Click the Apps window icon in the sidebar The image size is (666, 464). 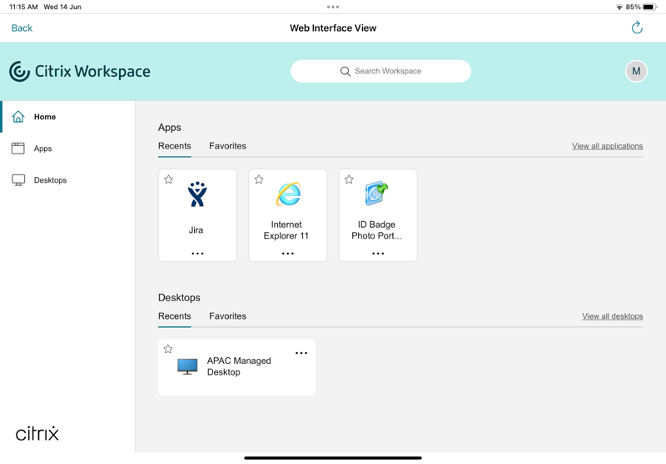pos(18,148)
